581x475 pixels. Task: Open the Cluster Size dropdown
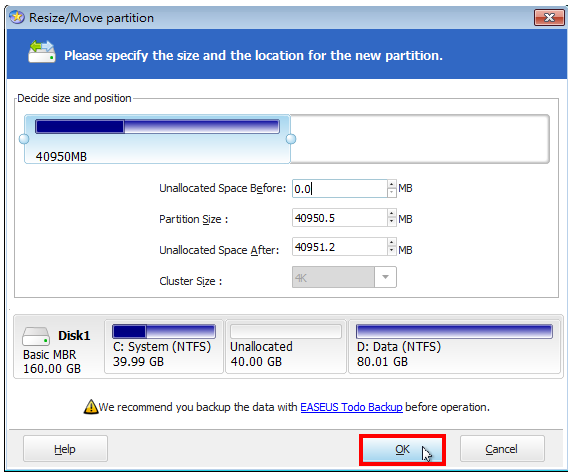tap(385, 277)
